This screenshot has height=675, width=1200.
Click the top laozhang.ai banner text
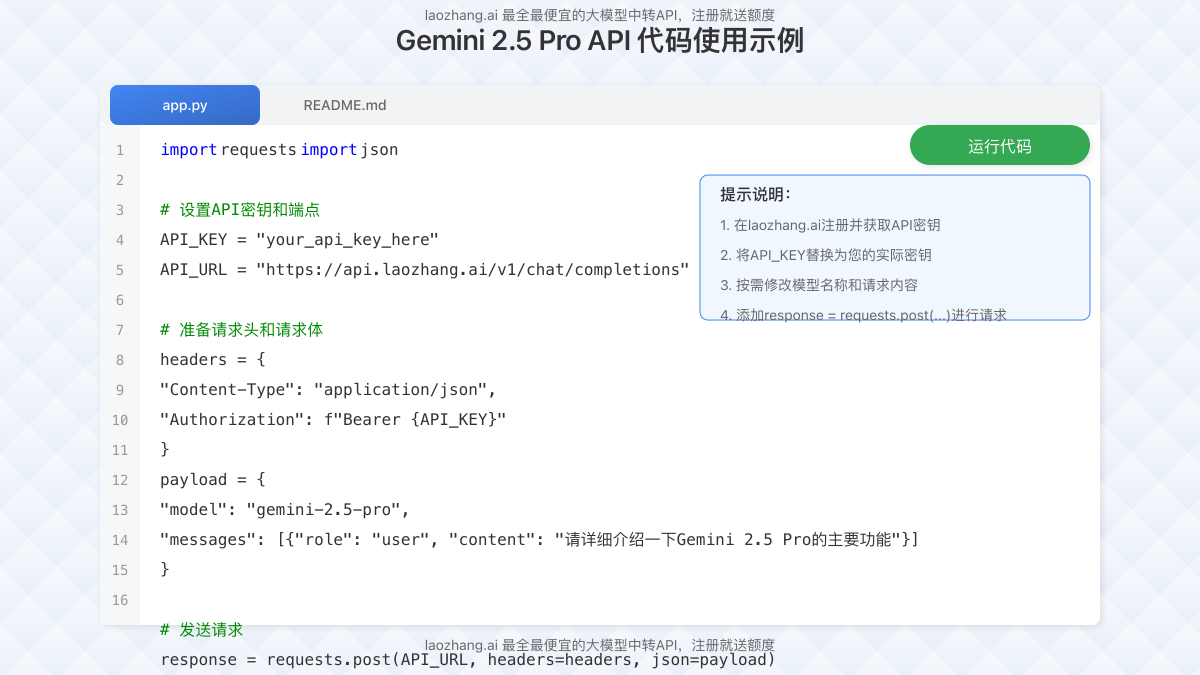[600, 15]
